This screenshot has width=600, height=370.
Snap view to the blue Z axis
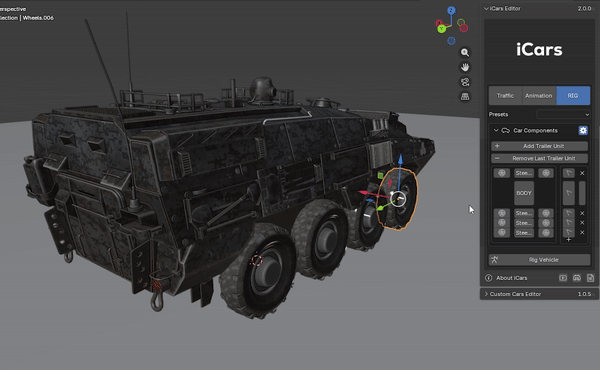(x=452, y=10)
